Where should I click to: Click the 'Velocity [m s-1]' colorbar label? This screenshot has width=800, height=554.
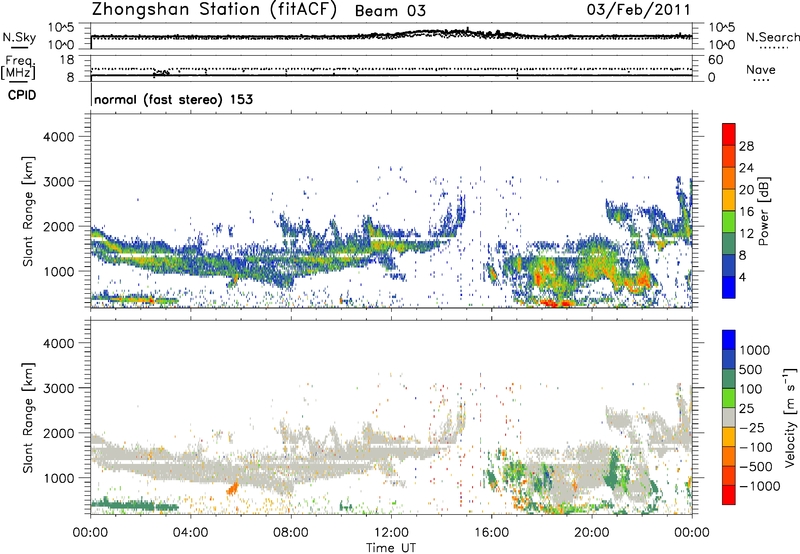pyautogui.click(x=790, y=417)
